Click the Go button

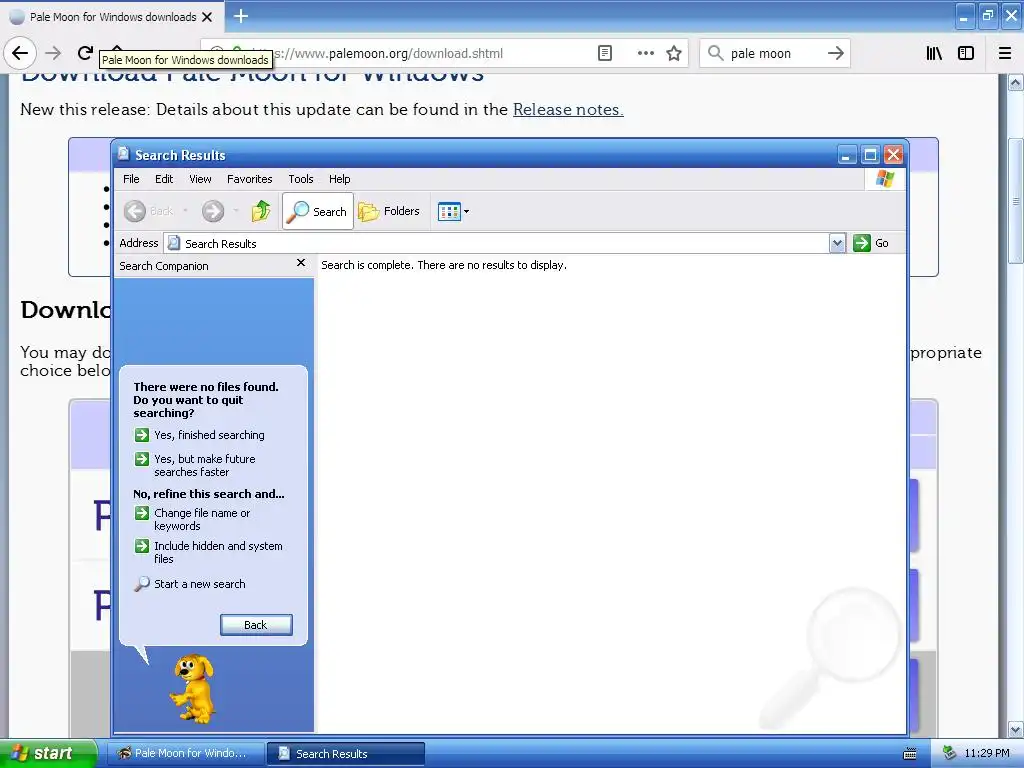[871, 243]
